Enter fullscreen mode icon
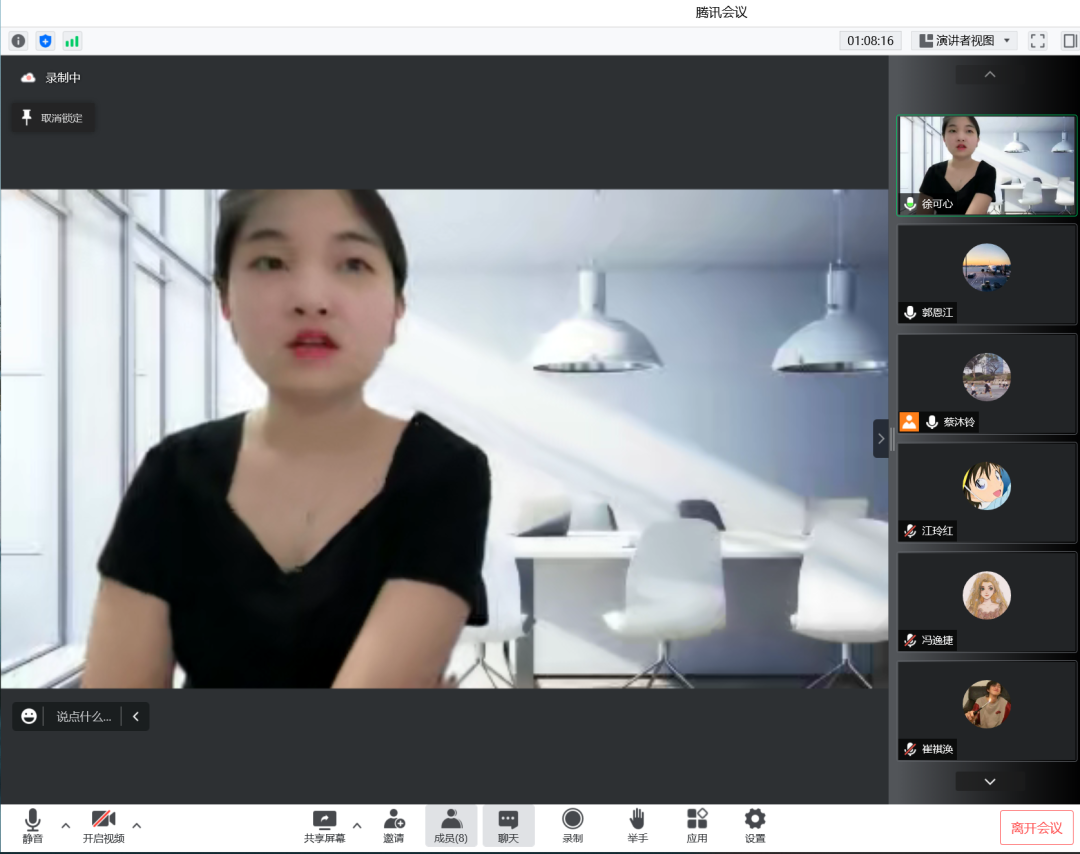 1037,41
